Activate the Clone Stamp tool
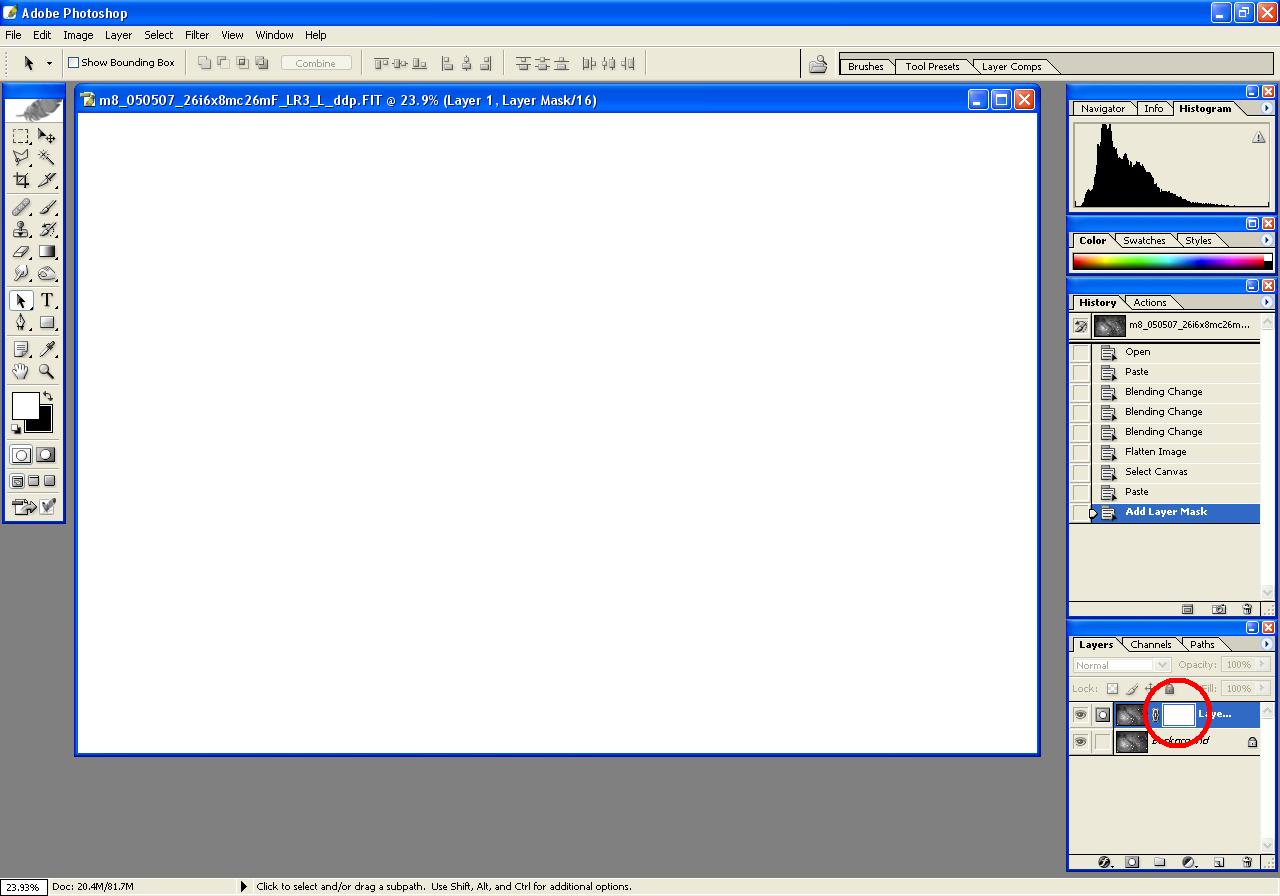The height and width of the screenshot is (896, 1280). [x=21, y=229]
